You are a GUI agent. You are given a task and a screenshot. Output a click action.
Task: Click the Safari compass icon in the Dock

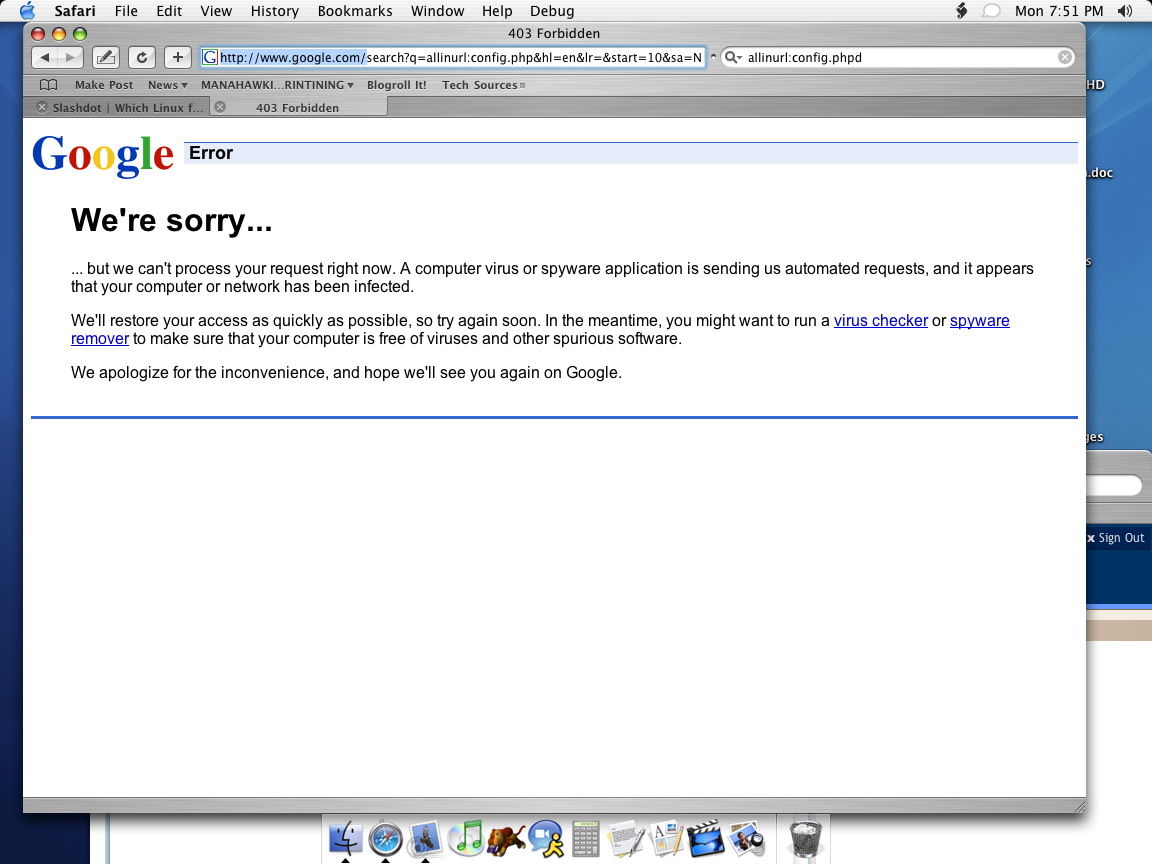385,839
